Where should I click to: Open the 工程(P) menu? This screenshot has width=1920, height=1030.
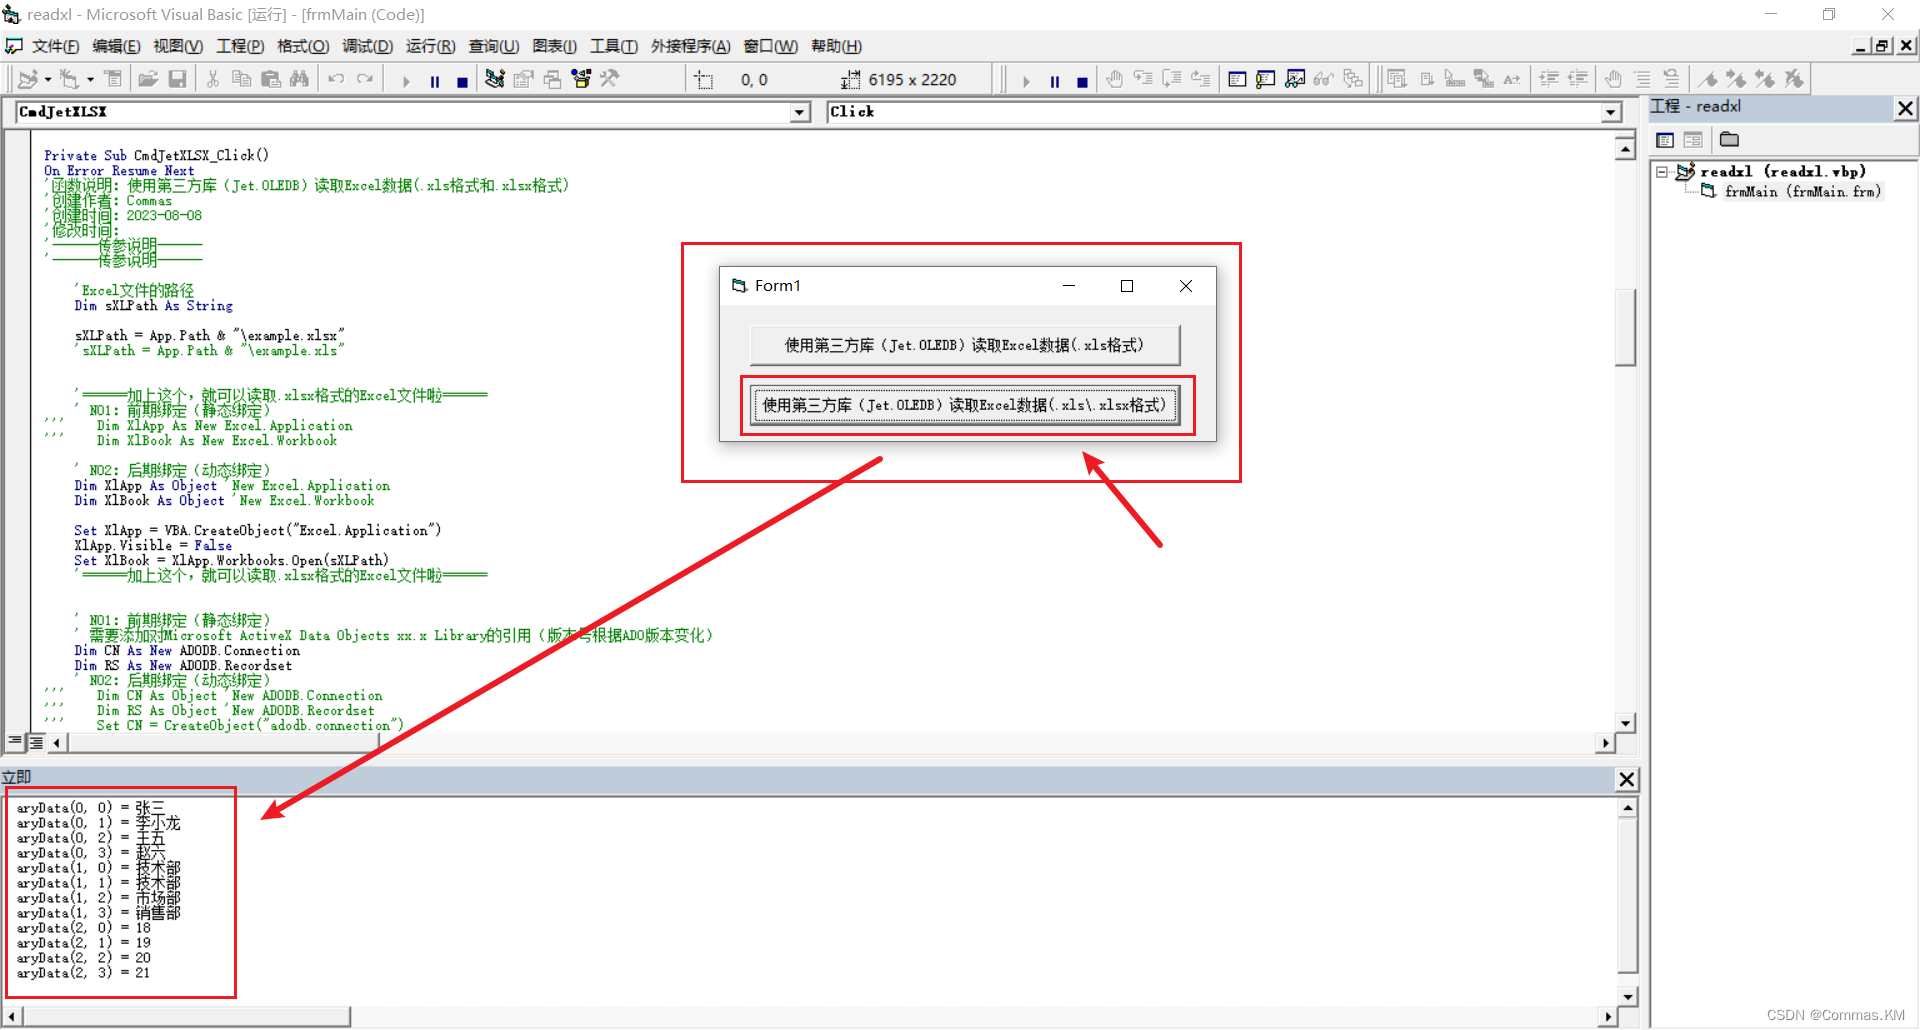[240, 46]
